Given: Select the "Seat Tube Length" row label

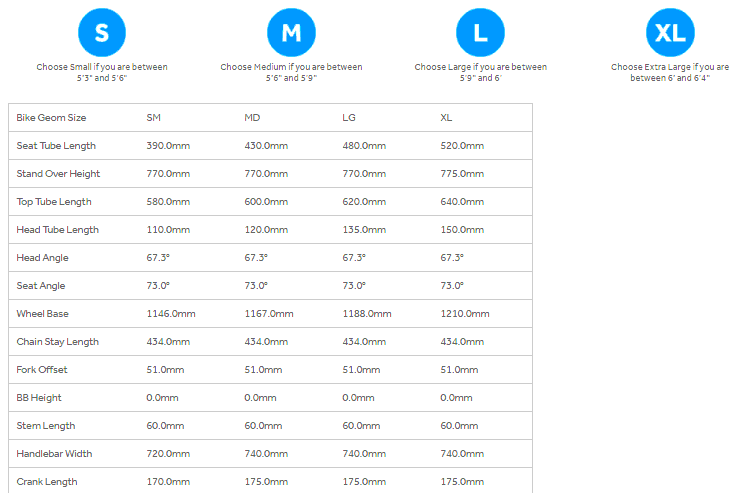Looking at the screenshot, I should pos(55,146).
